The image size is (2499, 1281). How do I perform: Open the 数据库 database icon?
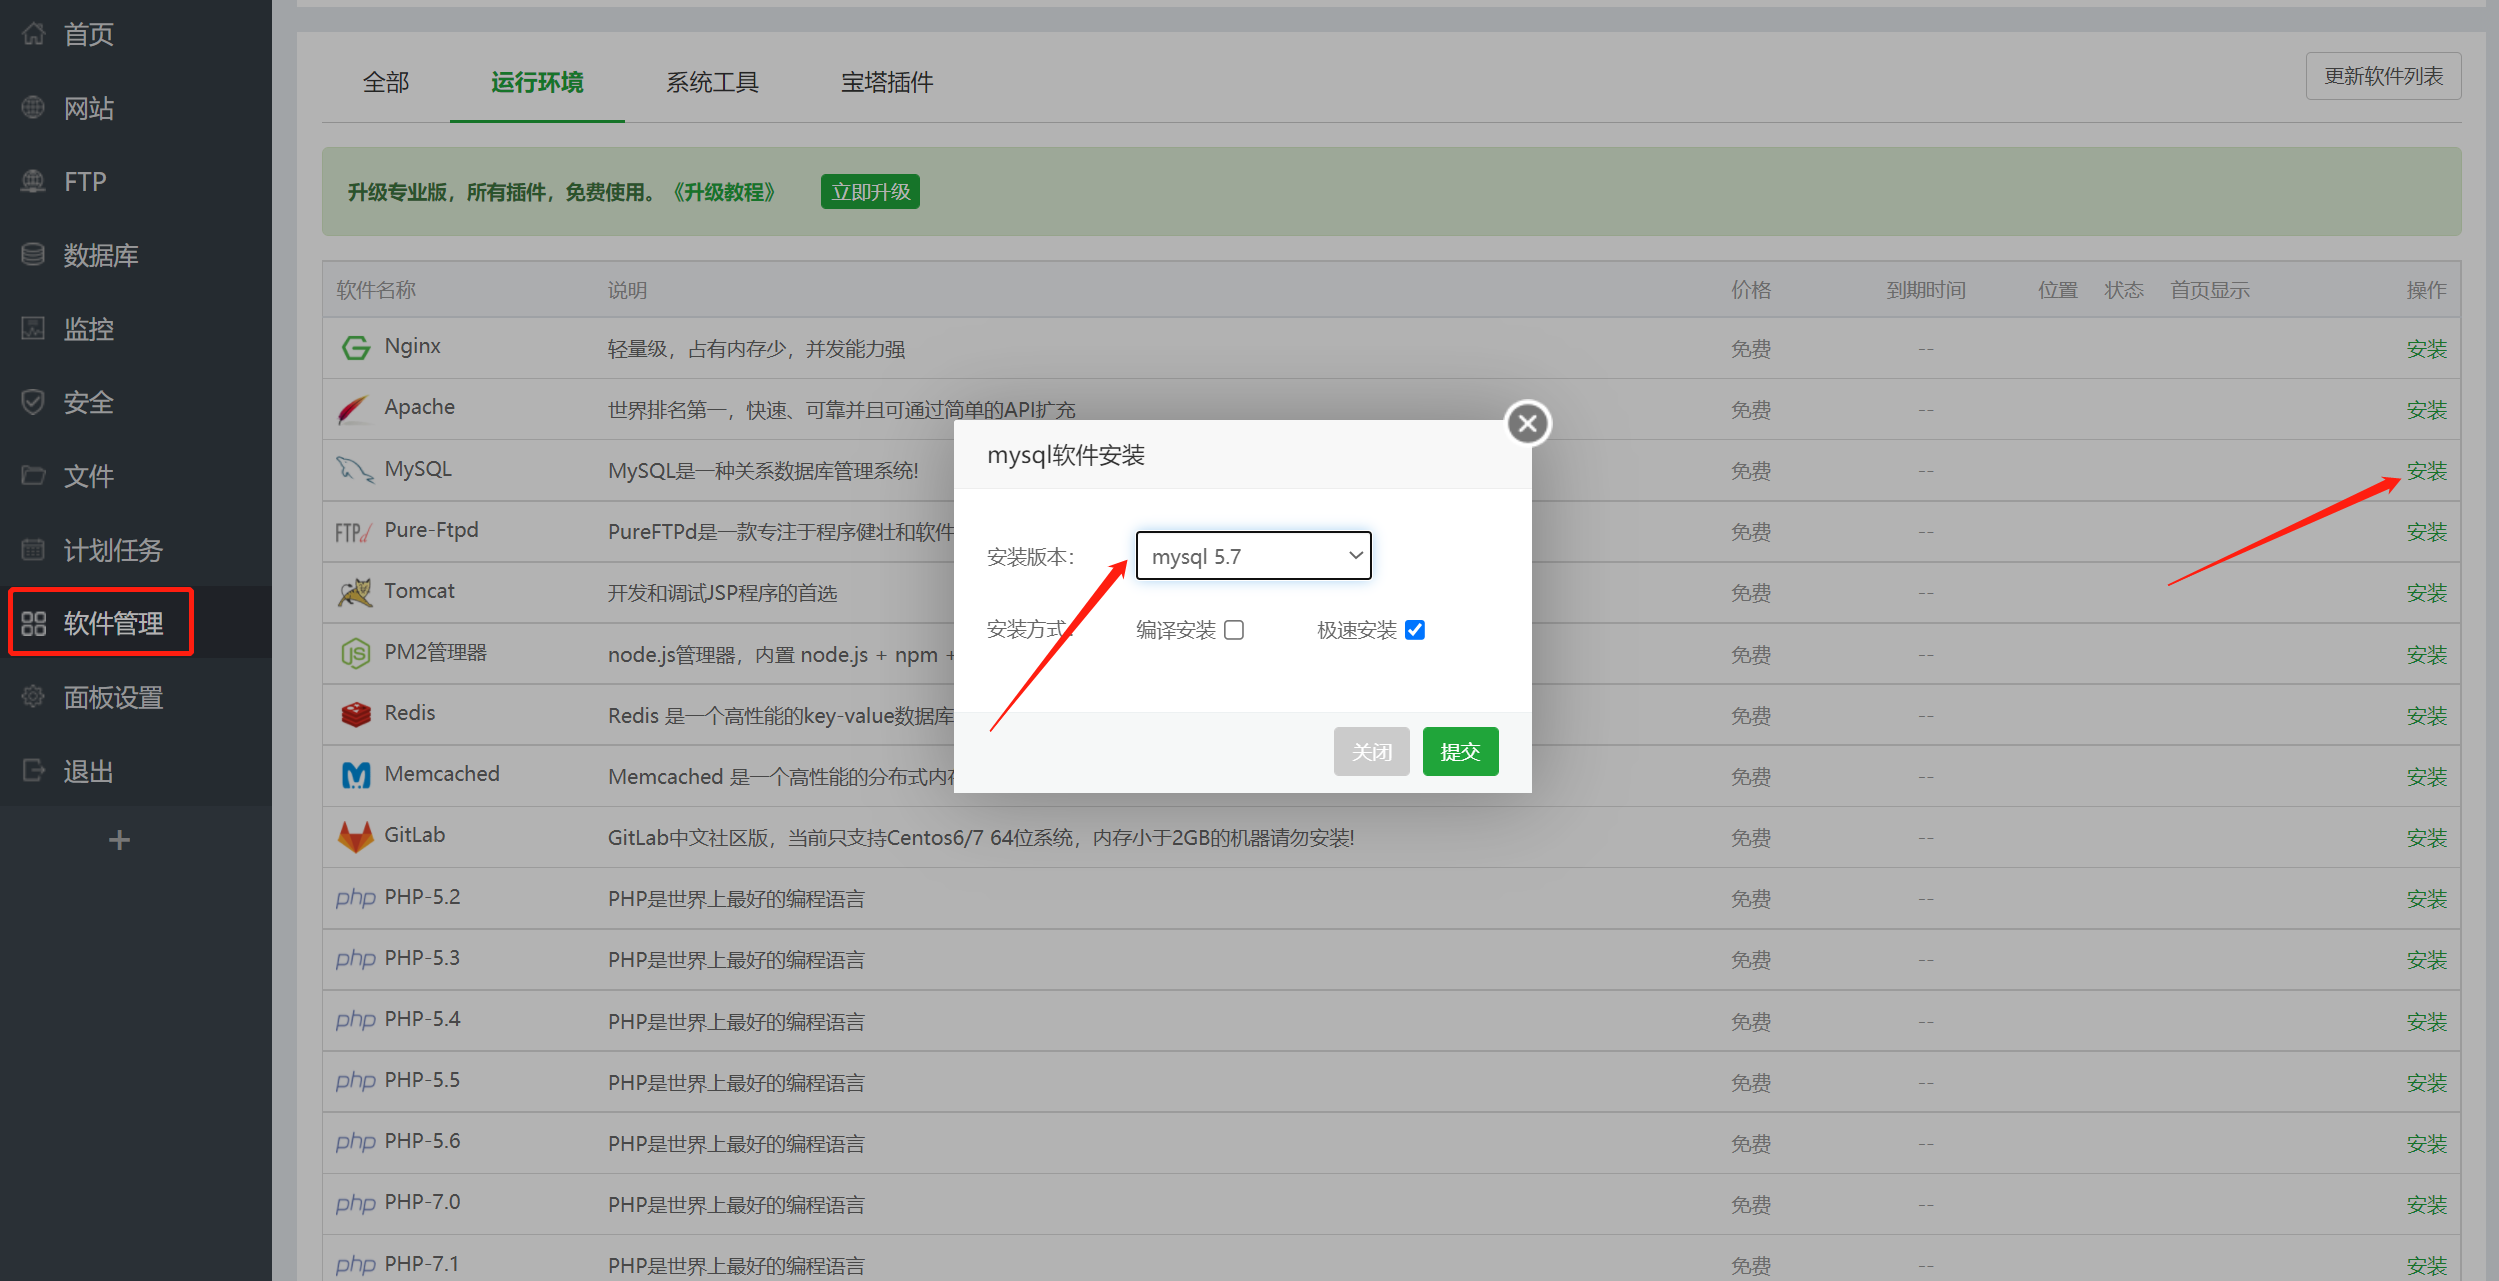pyautogui.click(x=33, y=255)
